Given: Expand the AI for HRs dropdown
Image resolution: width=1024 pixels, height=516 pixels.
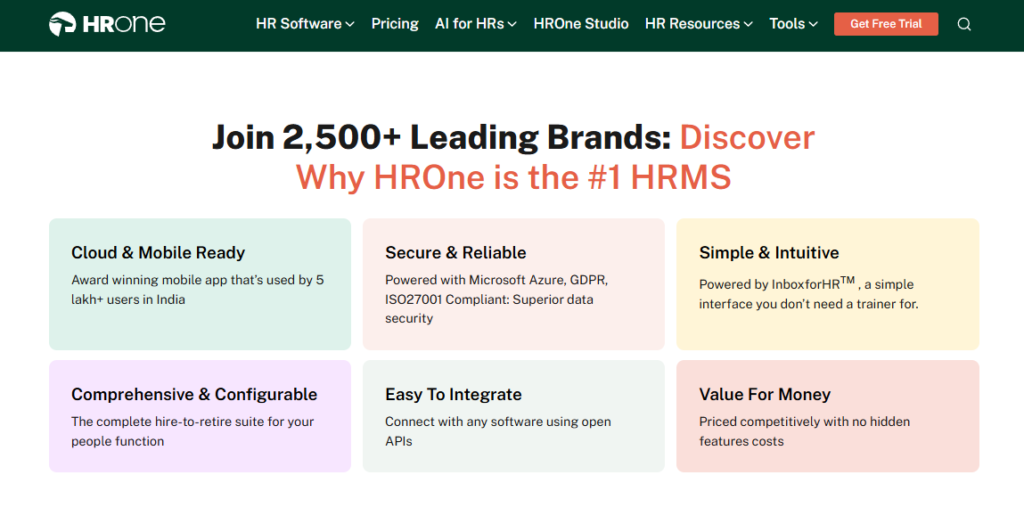Looking at the screenshot, I should pyautogui.click(x=475, y=24).
